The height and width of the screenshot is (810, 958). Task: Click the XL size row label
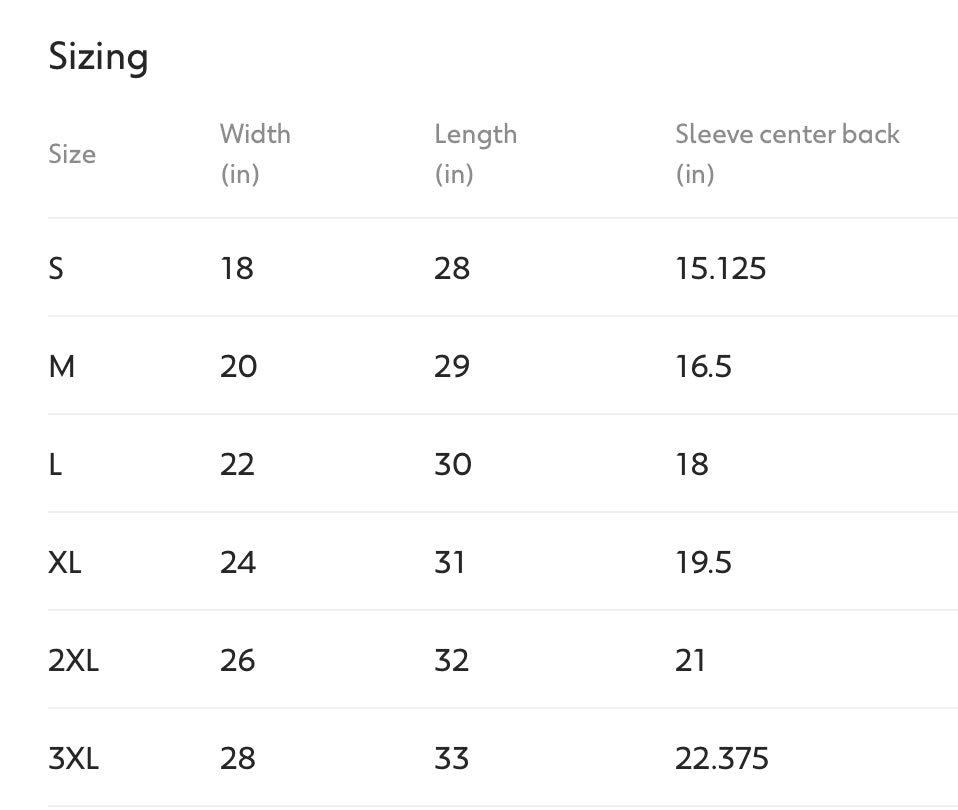[x=65, y=562]
